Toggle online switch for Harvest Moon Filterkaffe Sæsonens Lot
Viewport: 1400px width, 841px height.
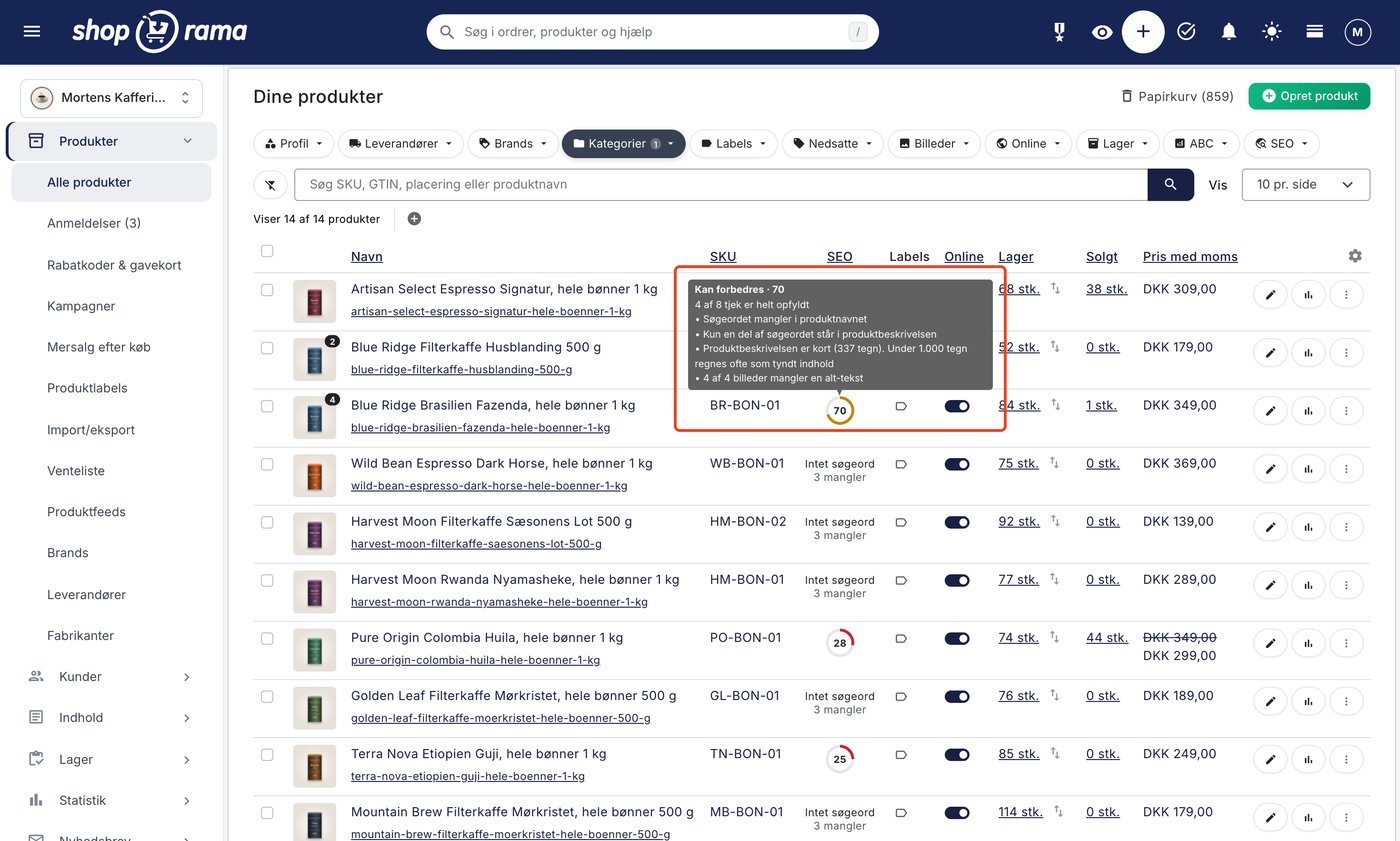tap(957, 522)
